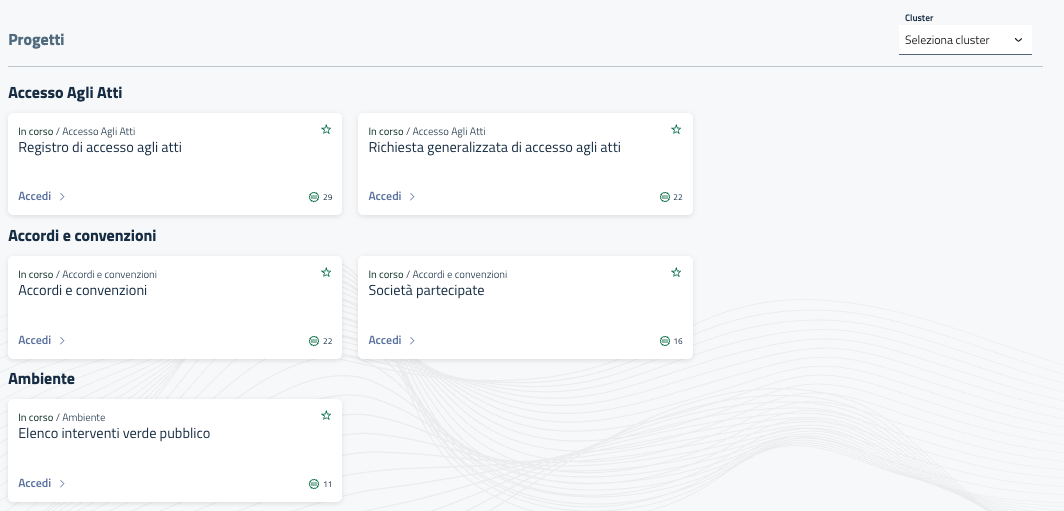Image resolution: width=1064 pixels, height=511 pixels.
Task: Toggle favorite star on Accordi e convenzioni card
Action: click(x=326, y=273)
